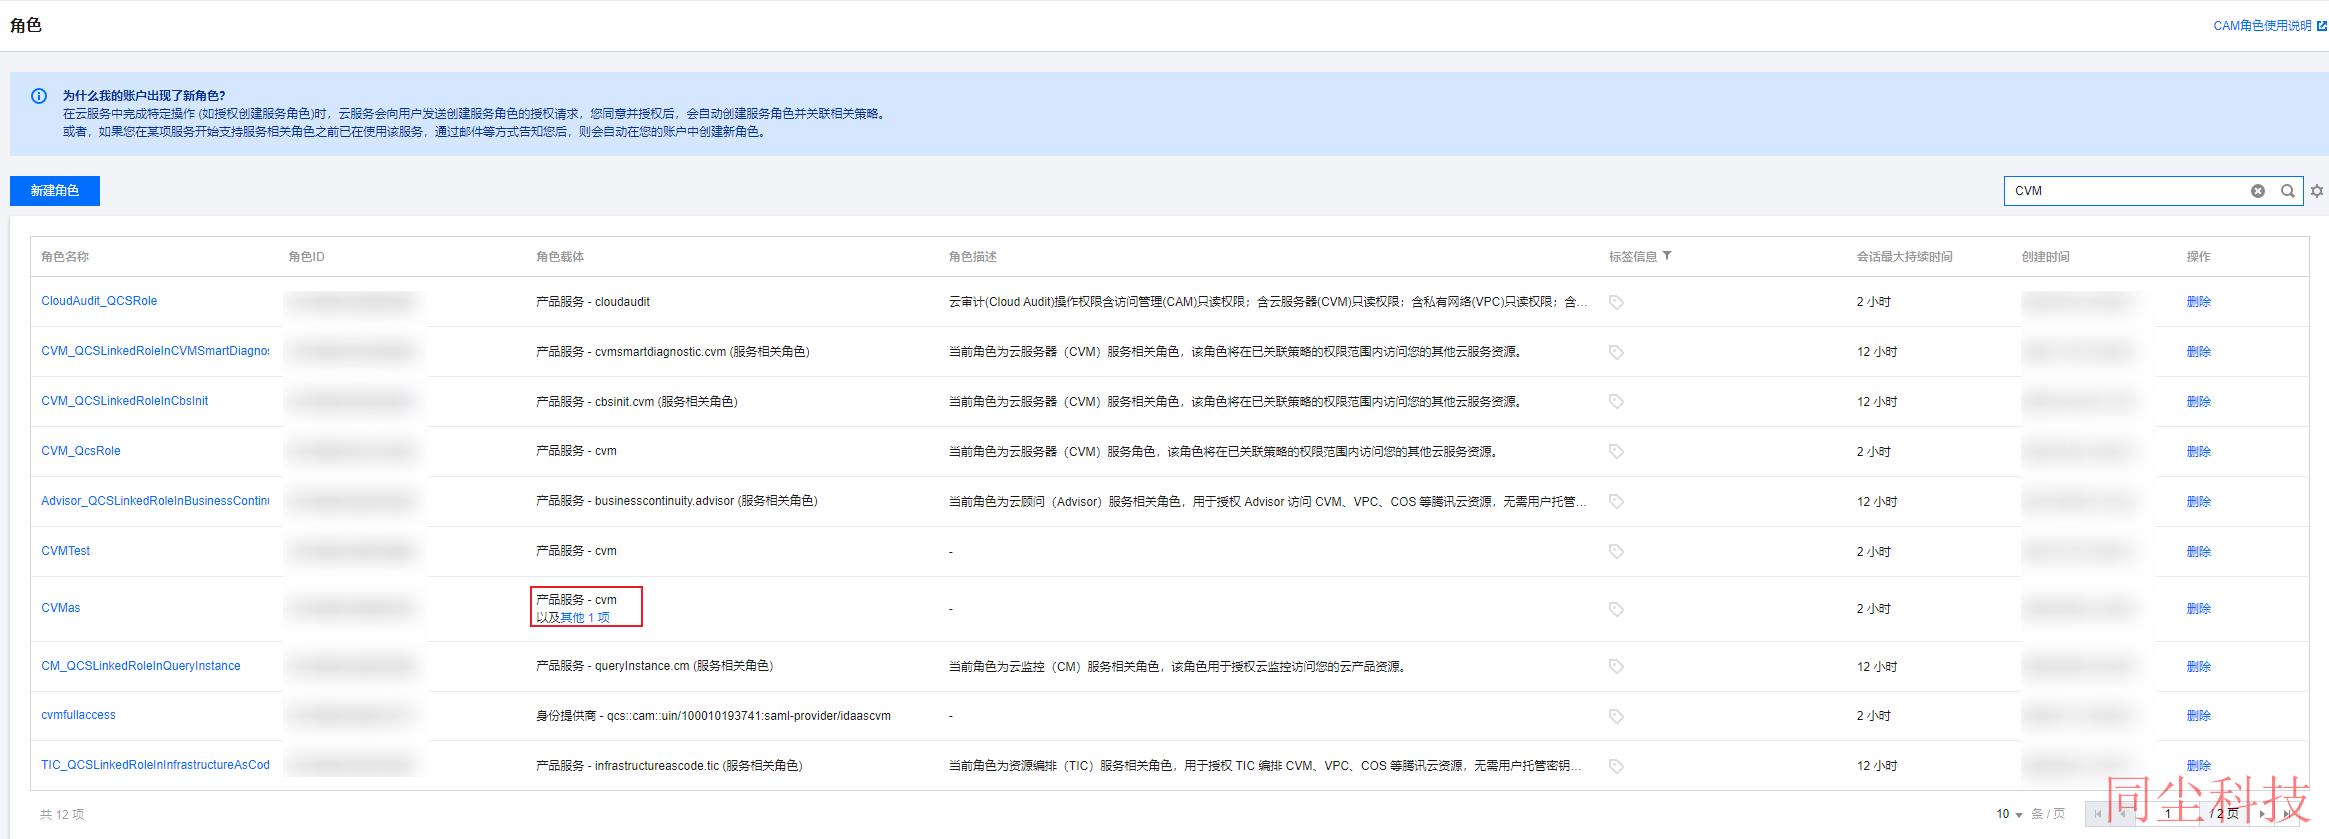Click the tag icon for Advisor_QCSLinkedRoleInBusinessContinuity row
Image resolution: width=2329 pixels, height=839 pixels.
(x=1616, y=502)
